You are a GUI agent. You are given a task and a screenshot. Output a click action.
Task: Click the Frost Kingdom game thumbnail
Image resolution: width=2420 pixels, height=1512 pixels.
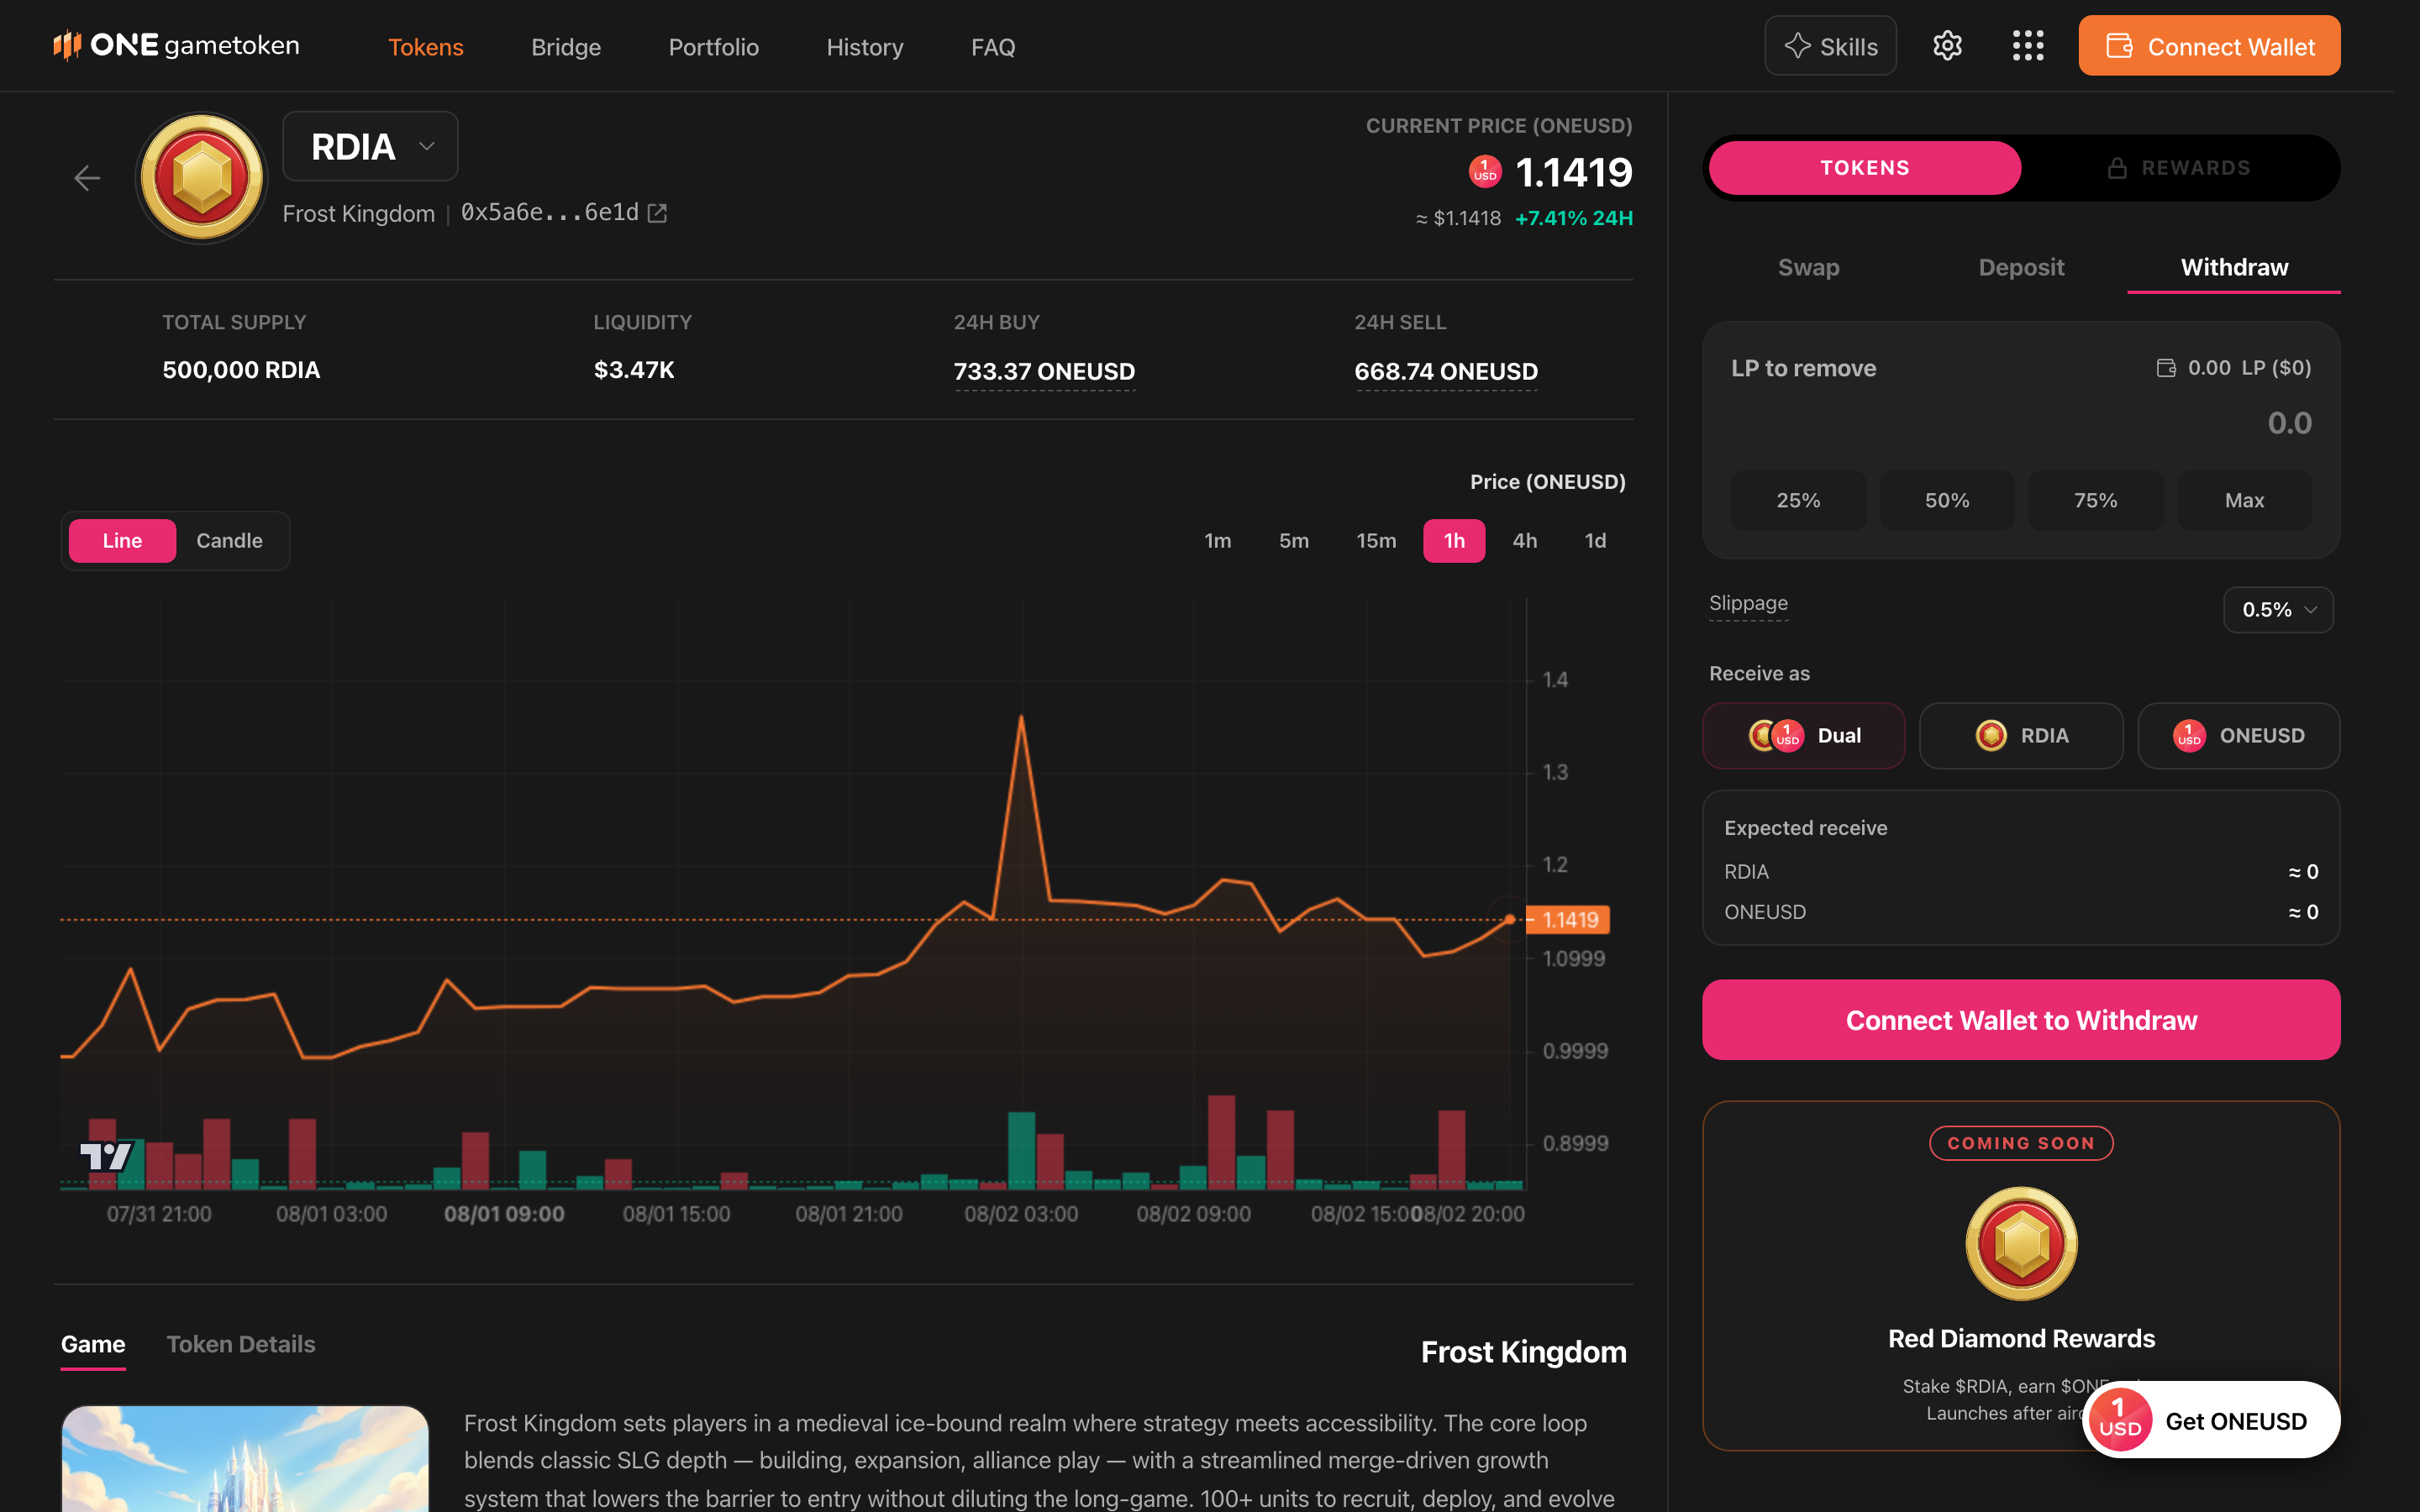coord(245,1458)
